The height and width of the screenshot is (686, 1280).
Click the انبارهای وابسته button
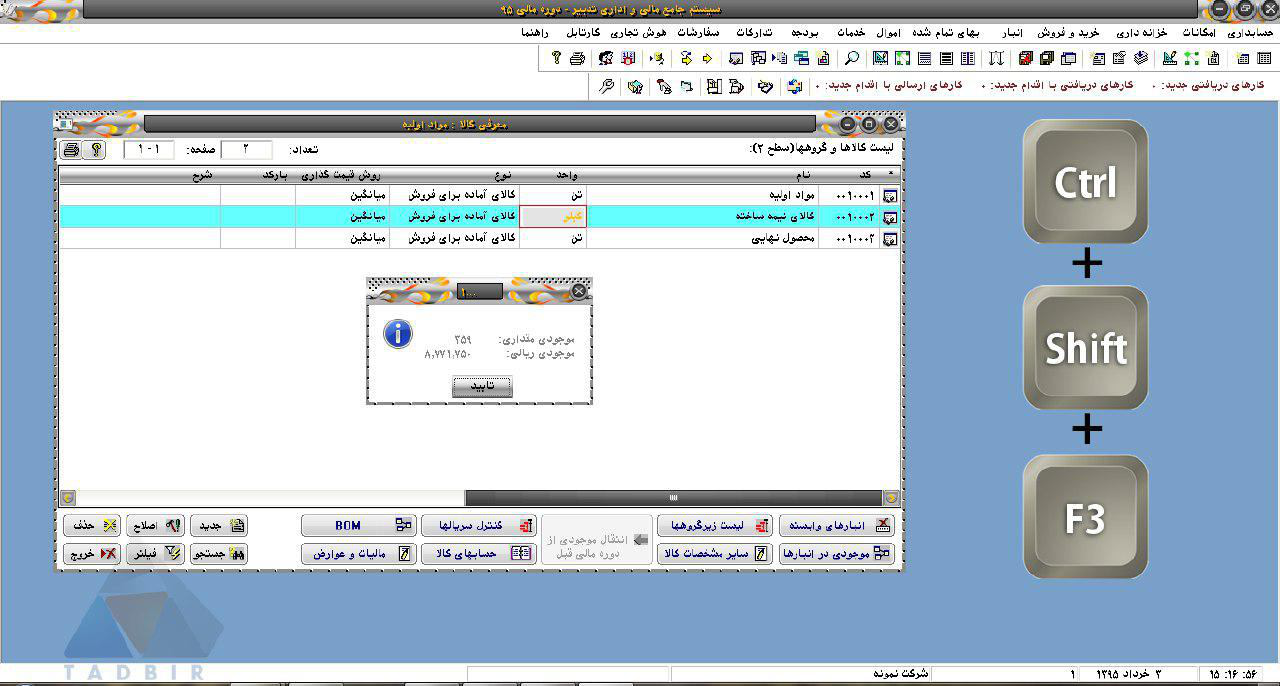coord(837,525)
